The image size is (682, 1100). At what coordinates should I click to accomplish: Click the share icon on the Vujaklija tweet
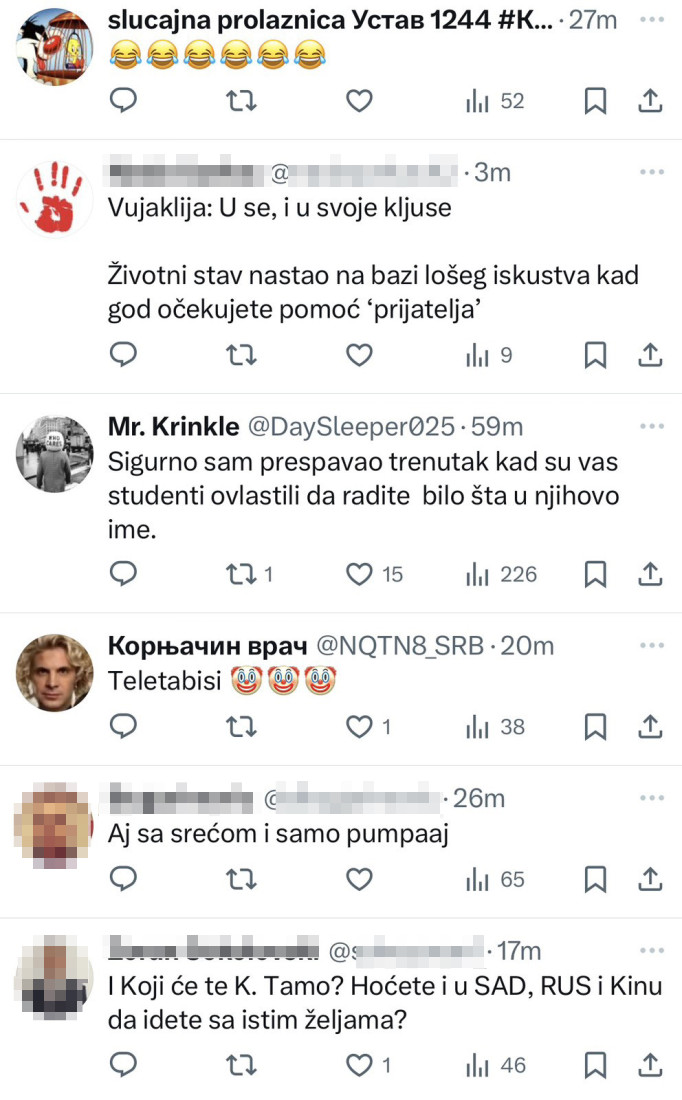[x=650, y=352]
